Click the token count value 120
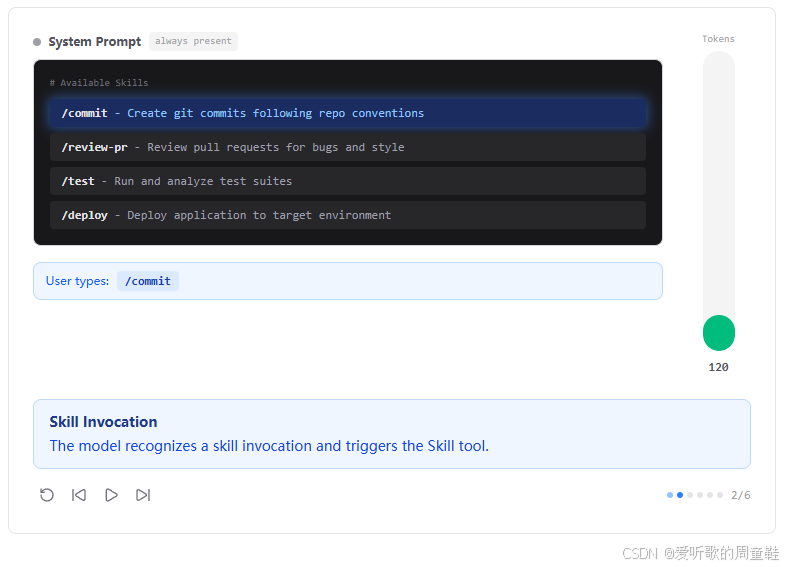The image size is (786, 567). (x=718, y=367)
